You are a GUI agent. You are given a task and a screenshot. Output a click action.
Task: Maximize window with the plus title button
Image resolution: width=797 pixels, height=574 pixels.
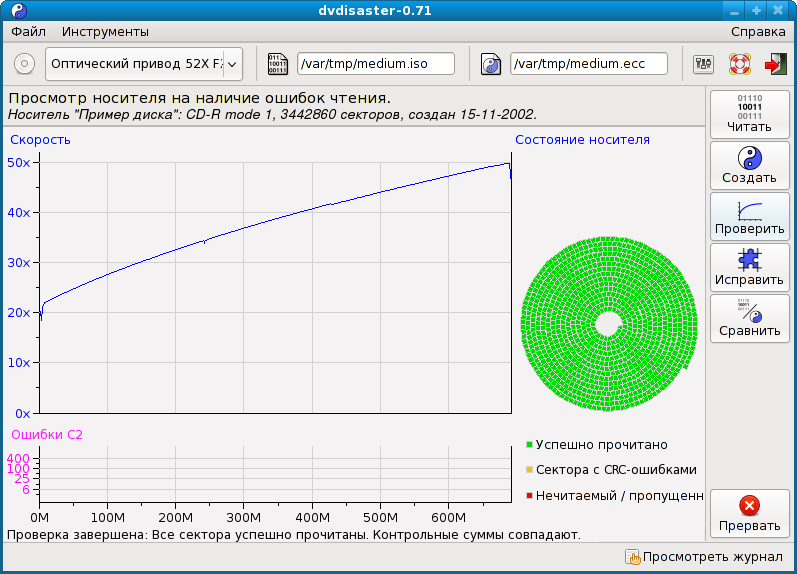click(x=756, y=10)
